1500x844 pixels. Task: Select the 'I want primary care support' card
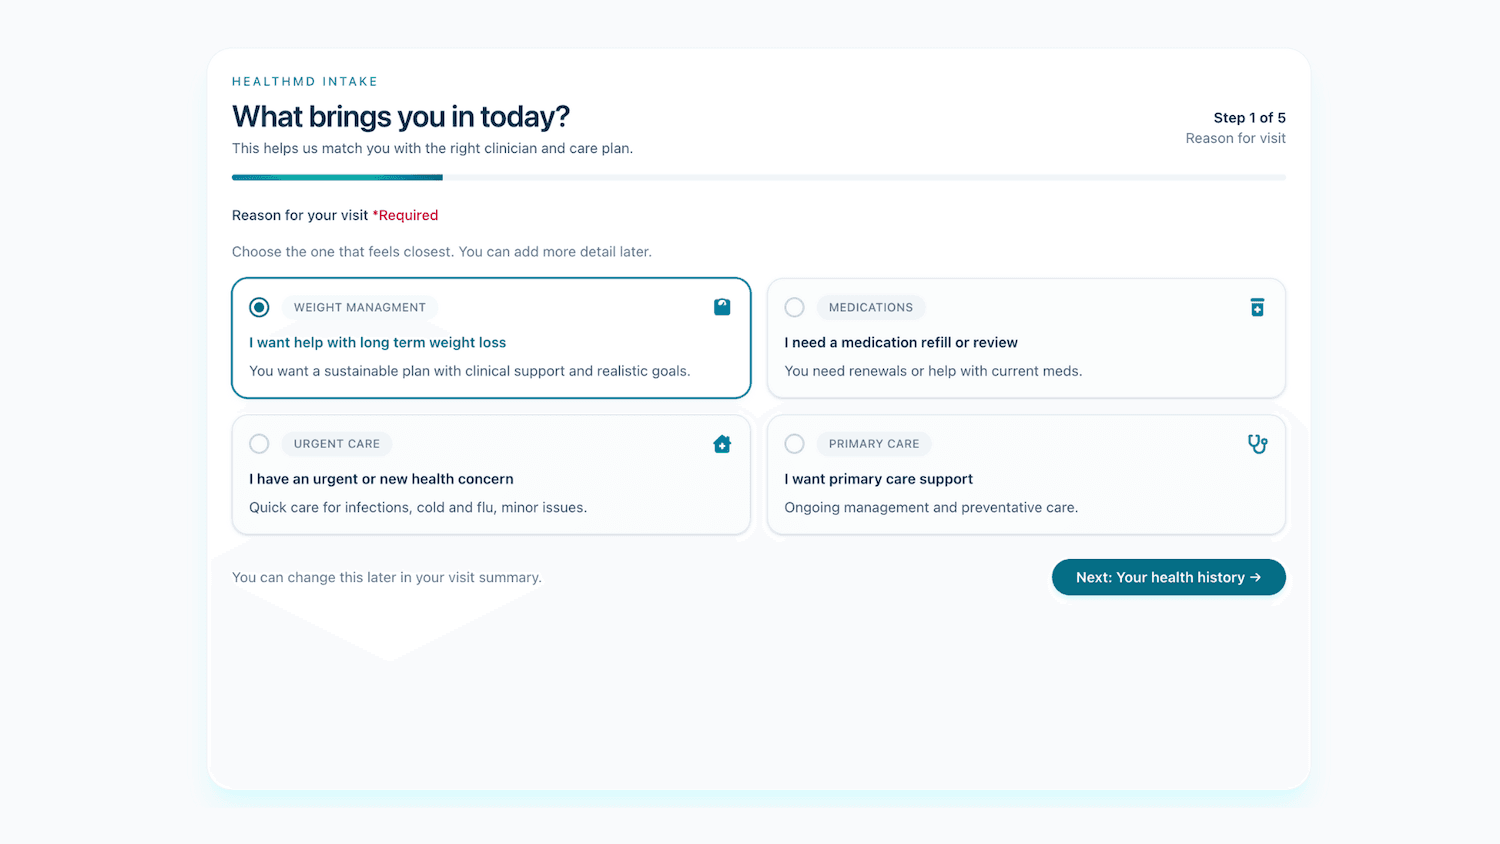click(x=1026, y=475)
